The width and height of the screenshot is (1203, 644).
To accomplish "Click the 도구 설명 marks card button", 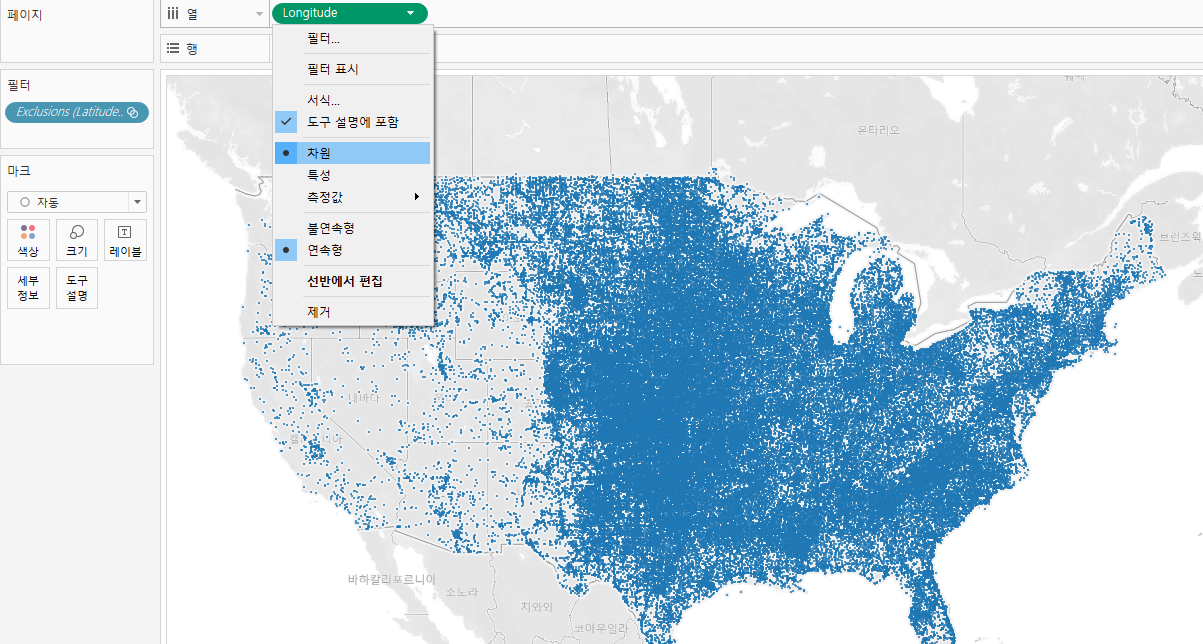I will pyautogui.click(x=77, y=288).
